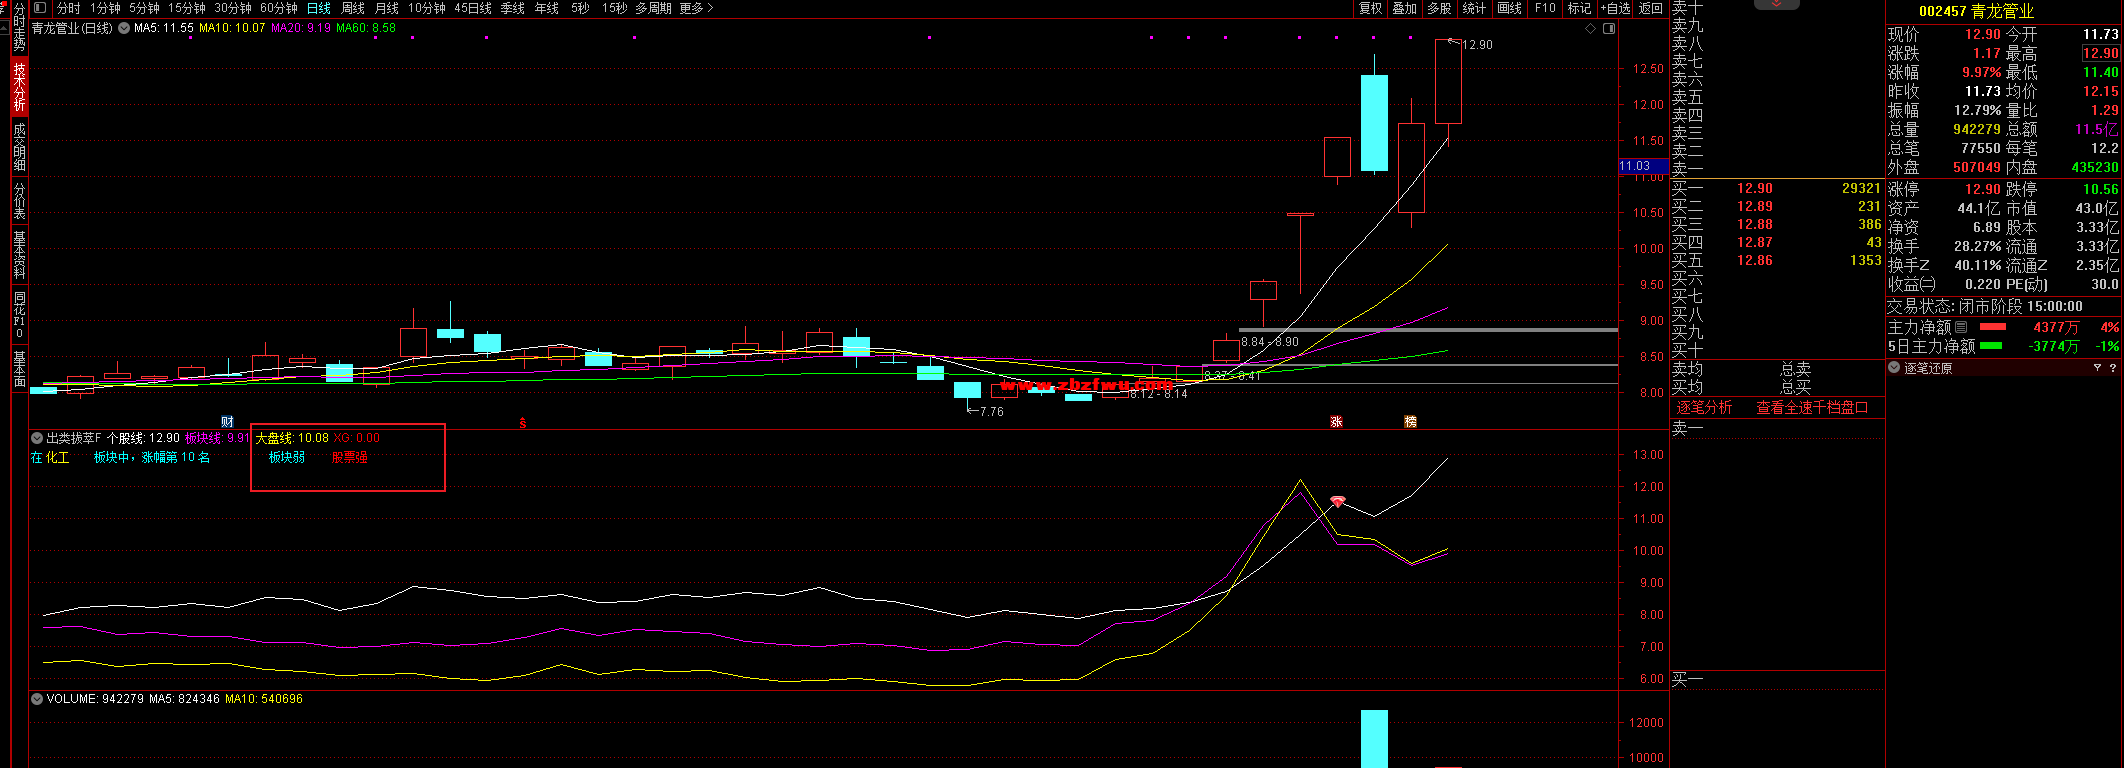Click the 标记 mark button
Screen dimensions: 2124x768
click(x=1580, y=8)
